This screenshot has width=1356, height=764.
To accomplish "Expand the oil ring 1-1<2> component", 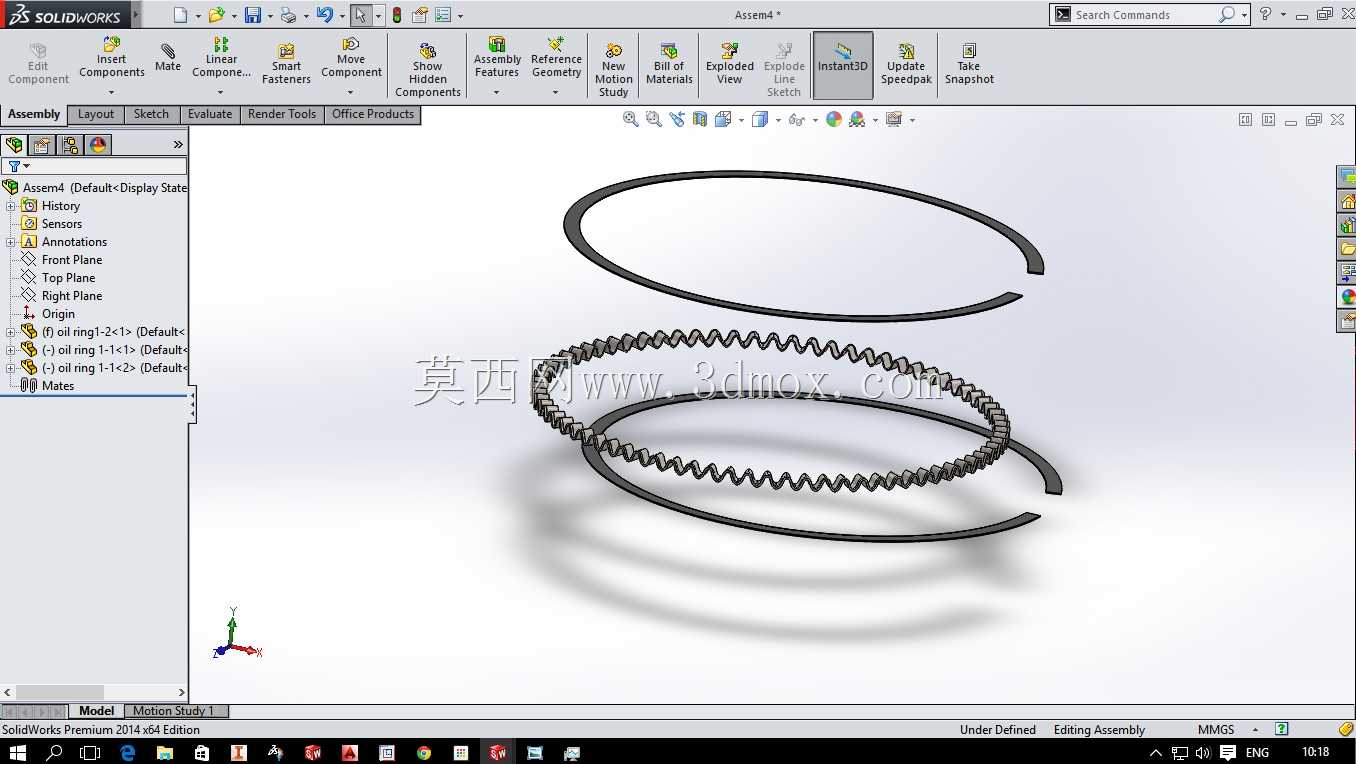I will pyautogui.click(x=11, y=368).
